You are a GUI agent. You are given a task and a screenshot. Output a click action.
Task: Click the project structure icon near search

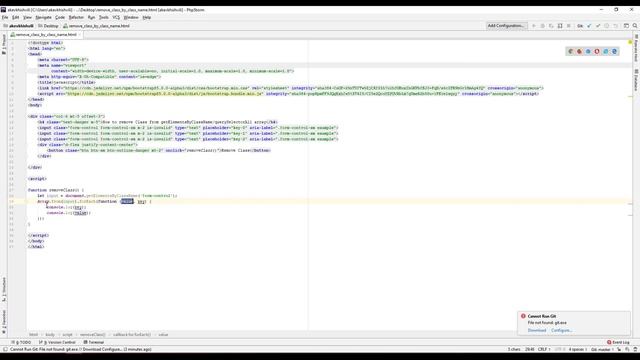[x=626, y=26]
